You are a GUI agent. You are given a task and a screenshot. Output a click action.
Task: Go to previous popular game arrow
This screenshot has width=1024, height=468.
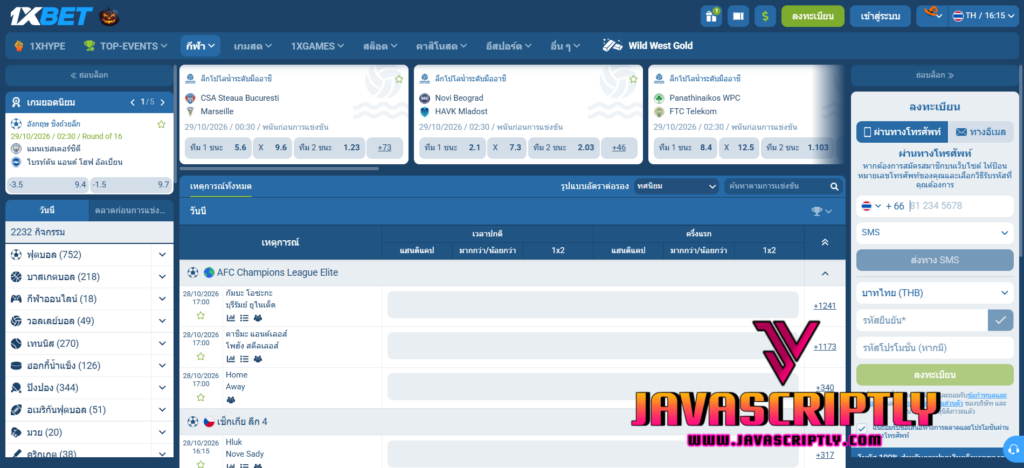(133, 102)
